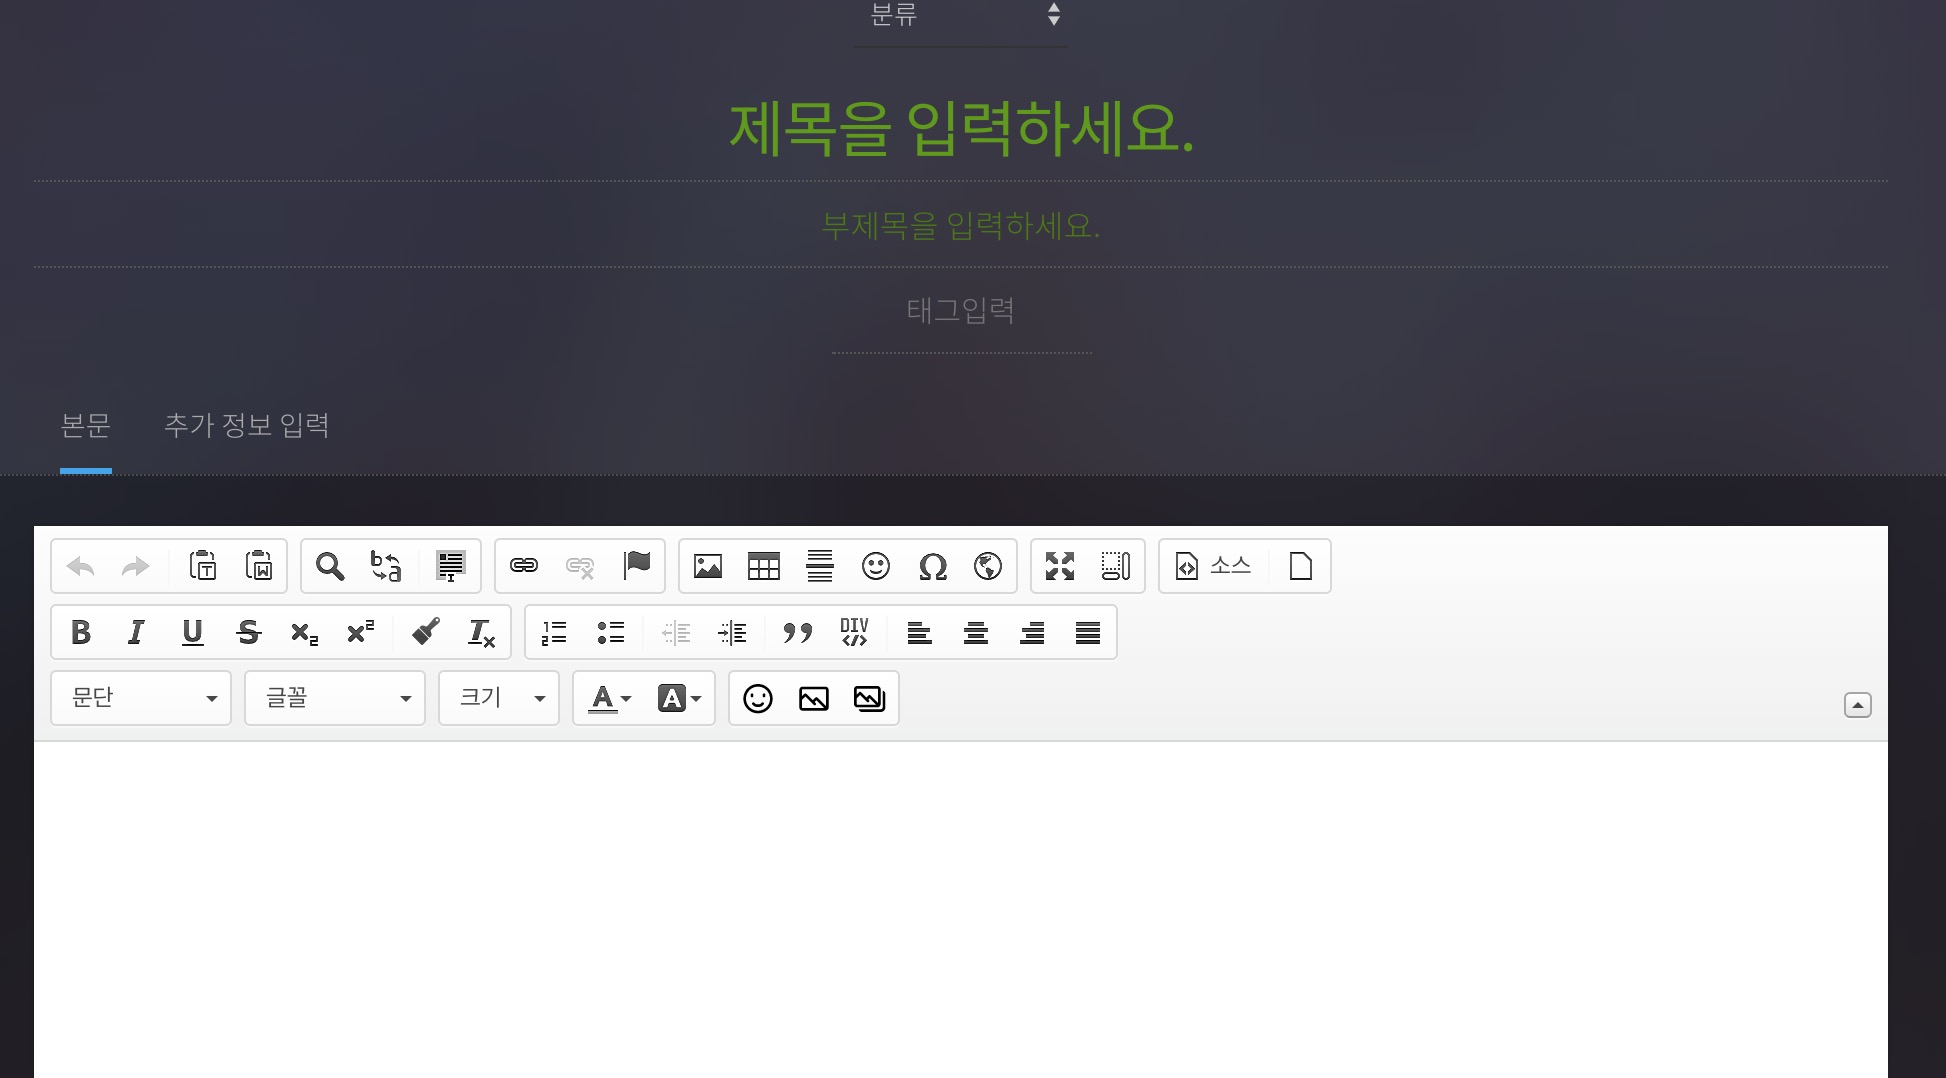1946x1078 pixels.
Task: Align text left
Action: tap(920, 632)
